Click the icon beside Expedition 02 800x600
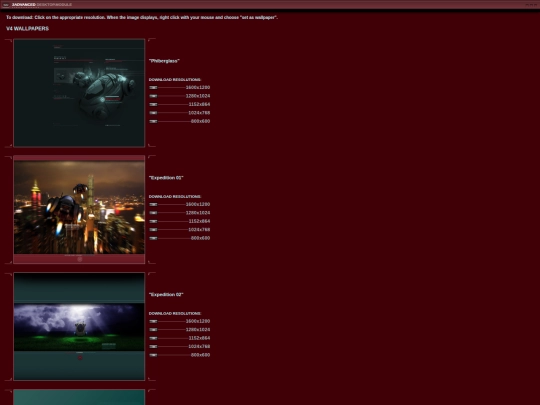The height and width of the screenshot is (405, 540). (153, 355)
